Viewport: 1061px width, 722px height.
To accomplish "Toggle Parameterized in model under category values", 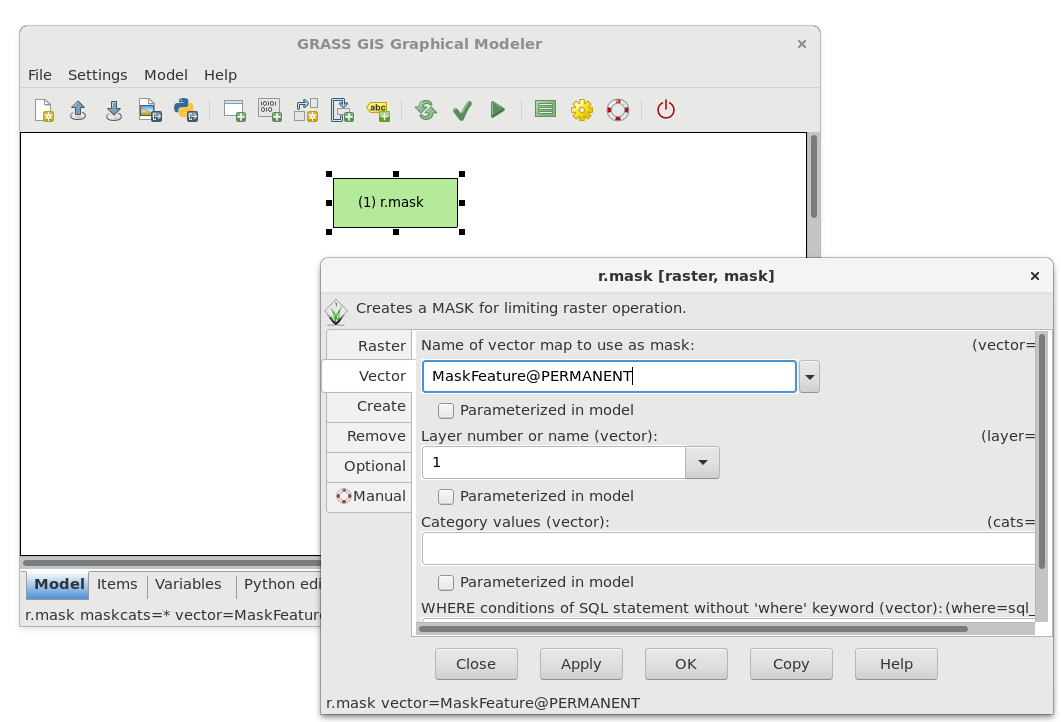I will point(446,583).
